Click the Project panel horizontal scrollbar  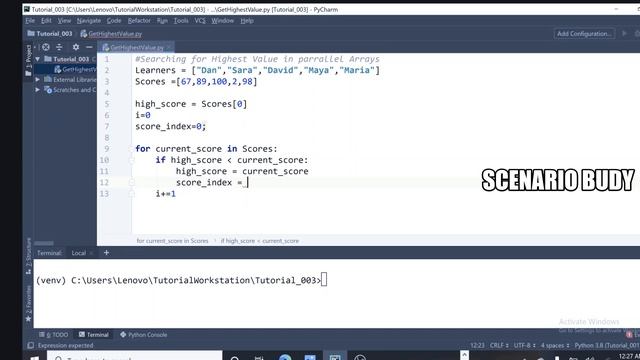[44, 243]
